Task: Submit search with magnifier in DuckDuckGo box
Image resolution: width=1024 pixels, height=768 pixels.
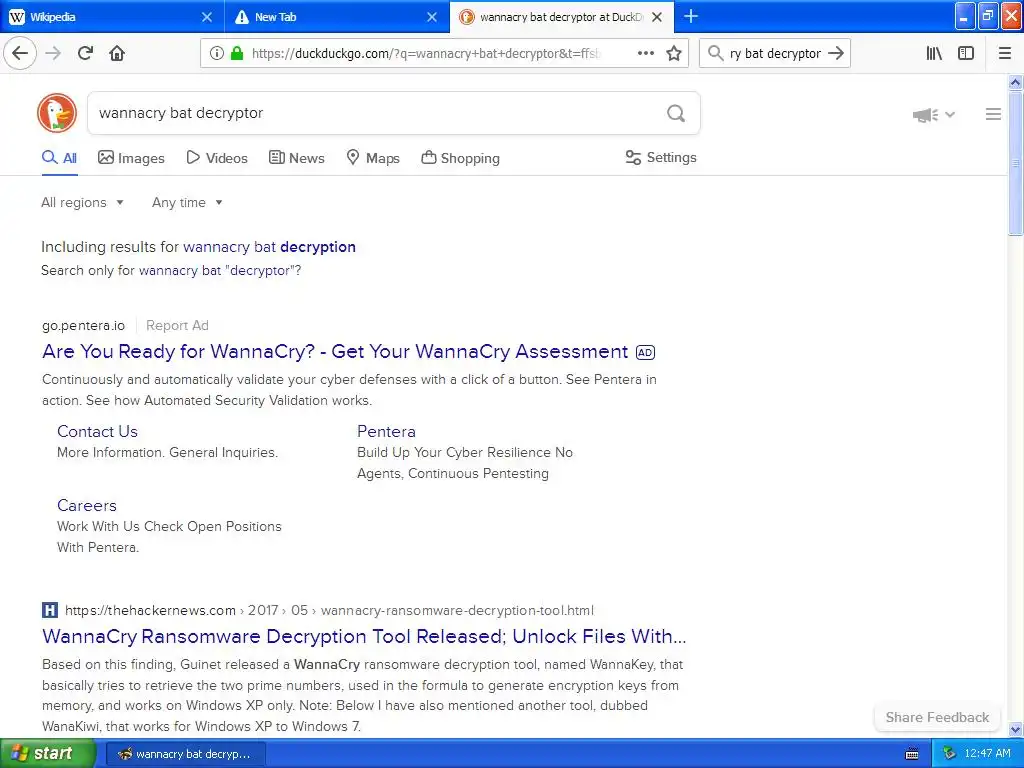Action: (x=676, y=114)
